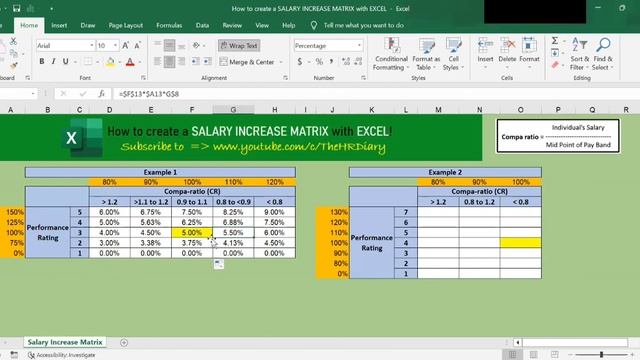Click Percent Style icon

[319, 62]
